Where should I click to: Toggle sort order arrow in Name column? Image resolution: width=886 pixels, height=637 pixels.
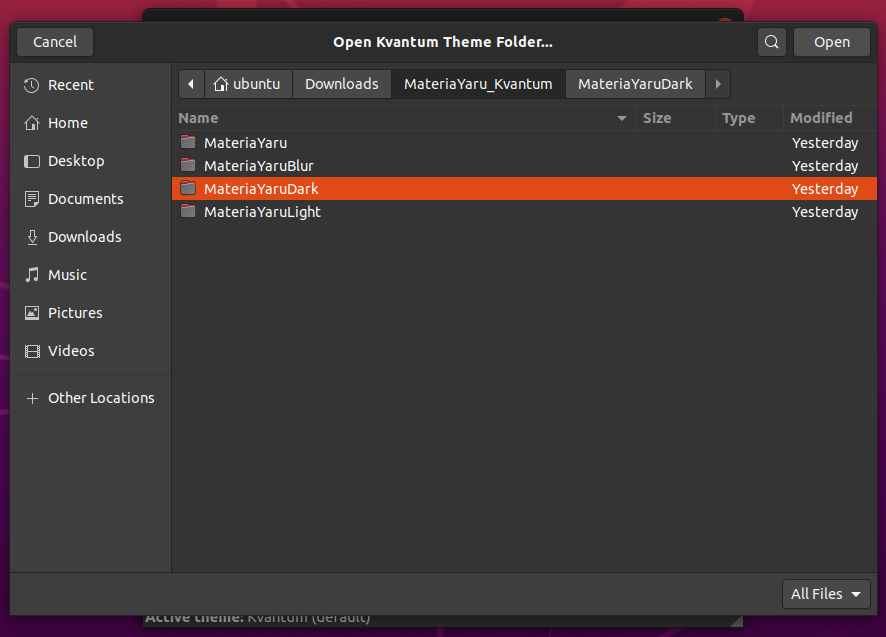coord(622,118)
